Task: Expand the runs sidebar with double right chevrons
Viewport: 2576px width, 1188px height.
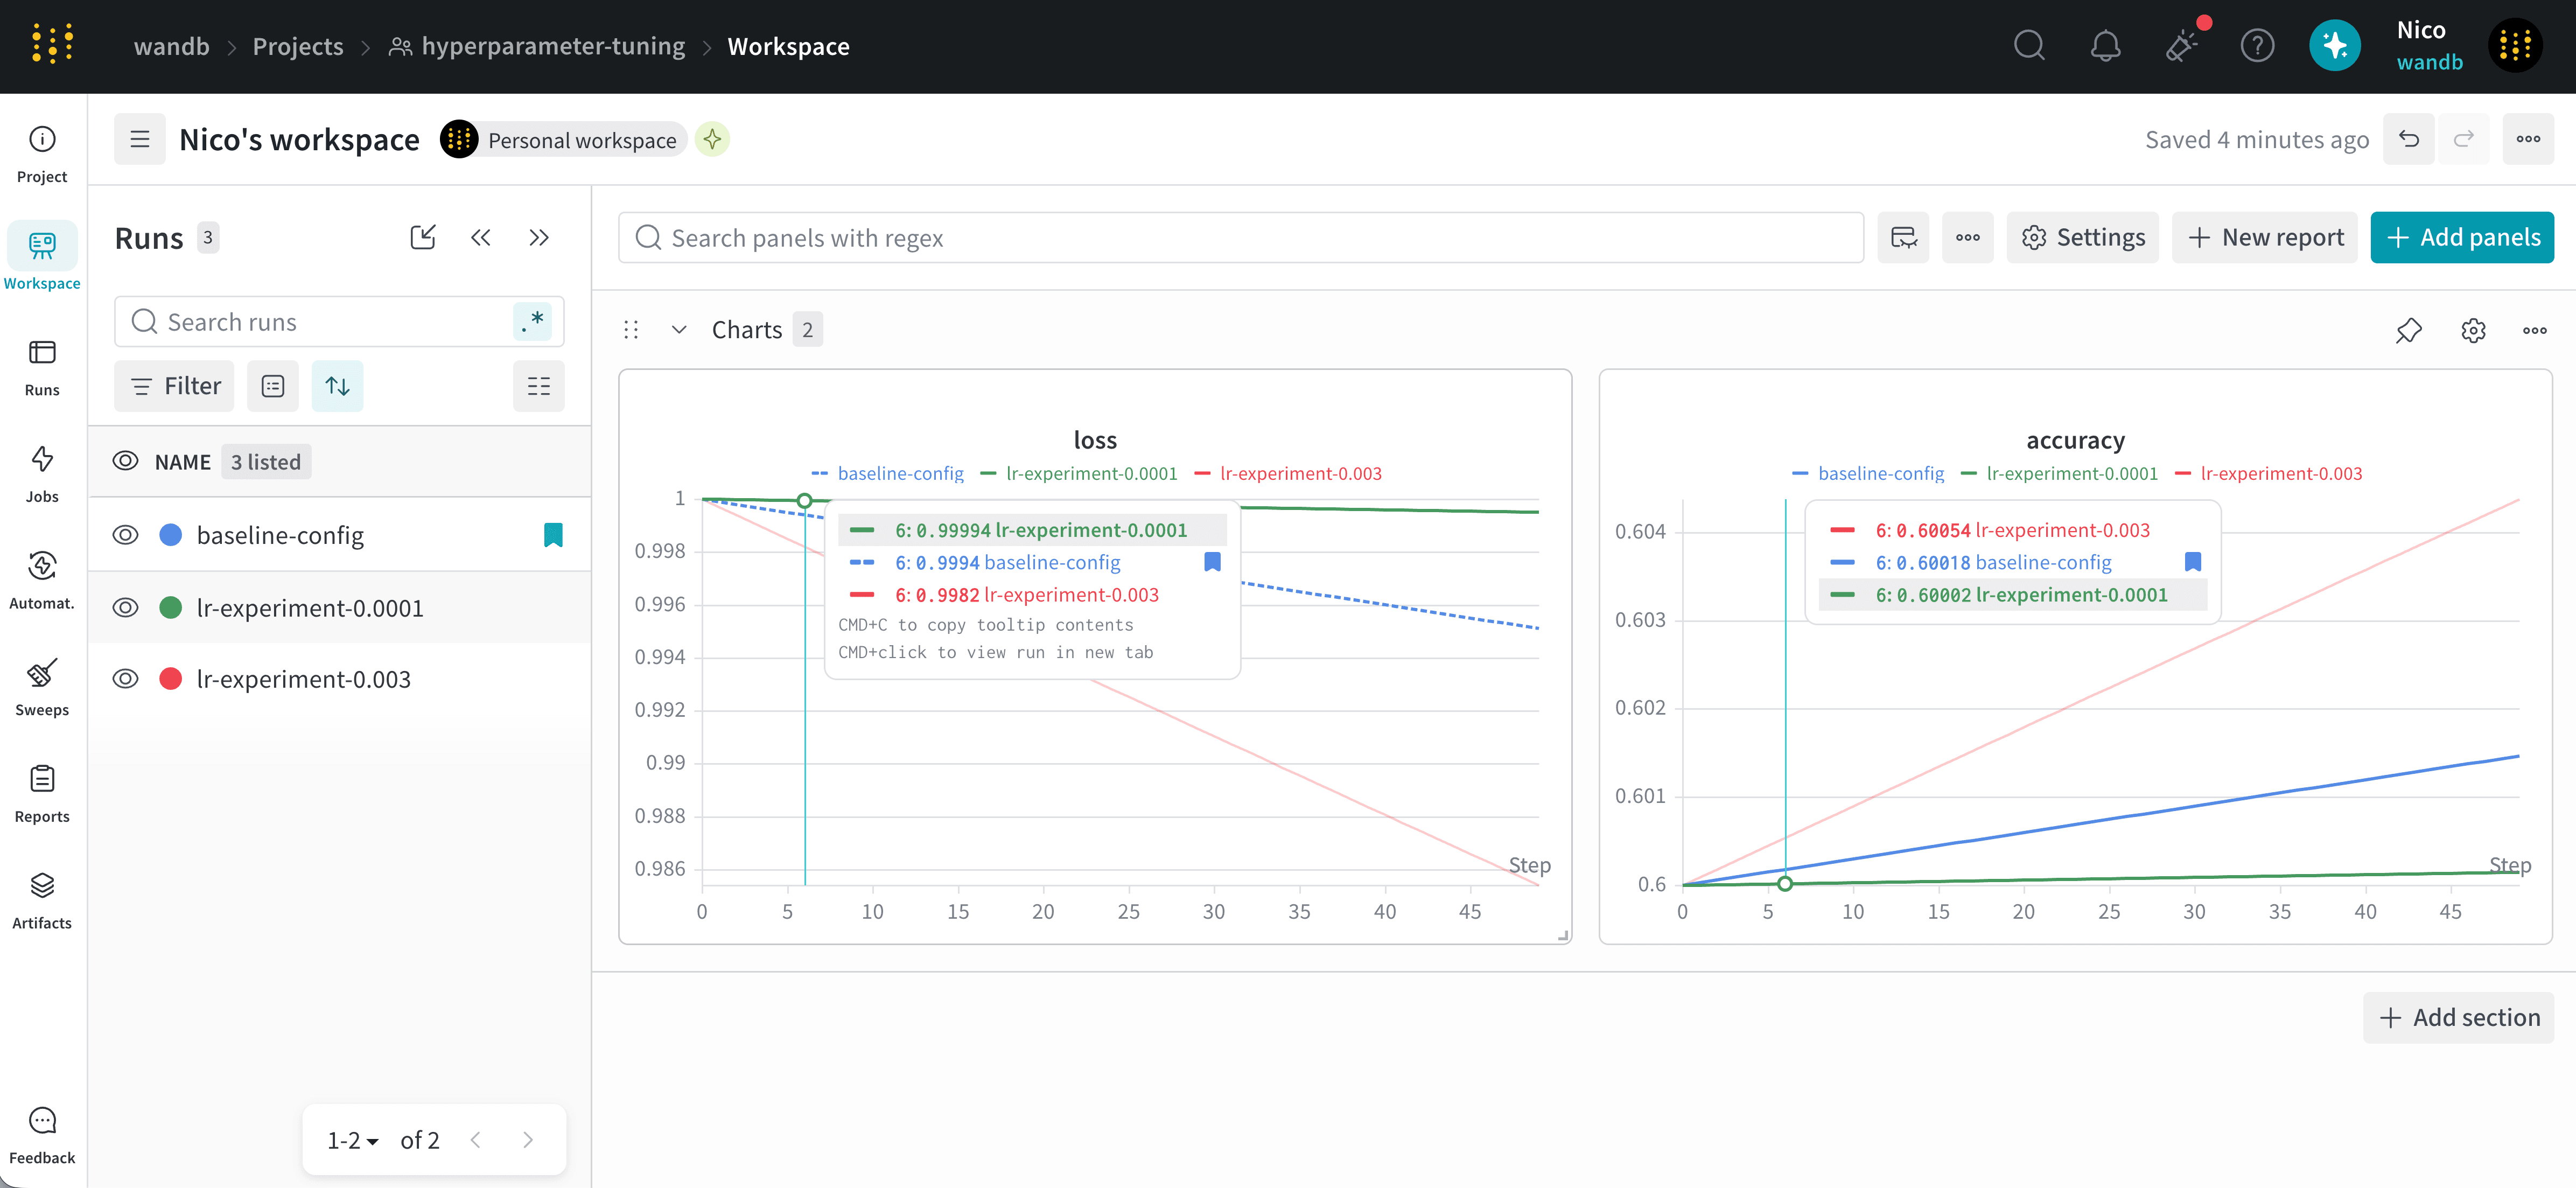Action: [539, 237]
